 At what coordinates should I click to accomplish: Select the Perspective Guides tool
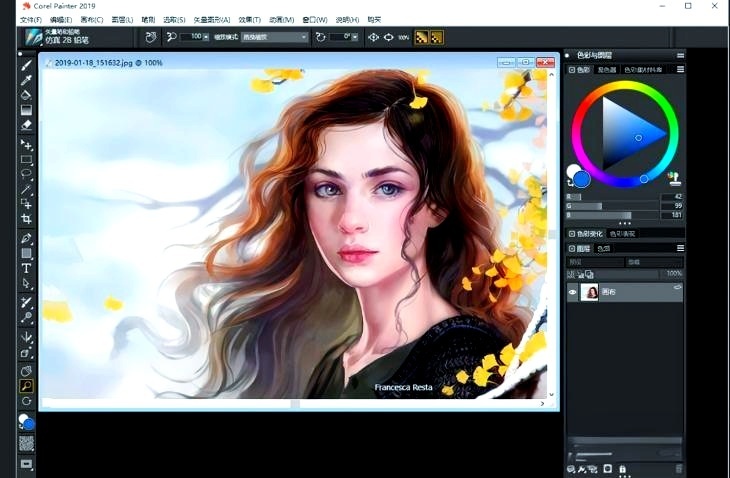click(26, 353)
